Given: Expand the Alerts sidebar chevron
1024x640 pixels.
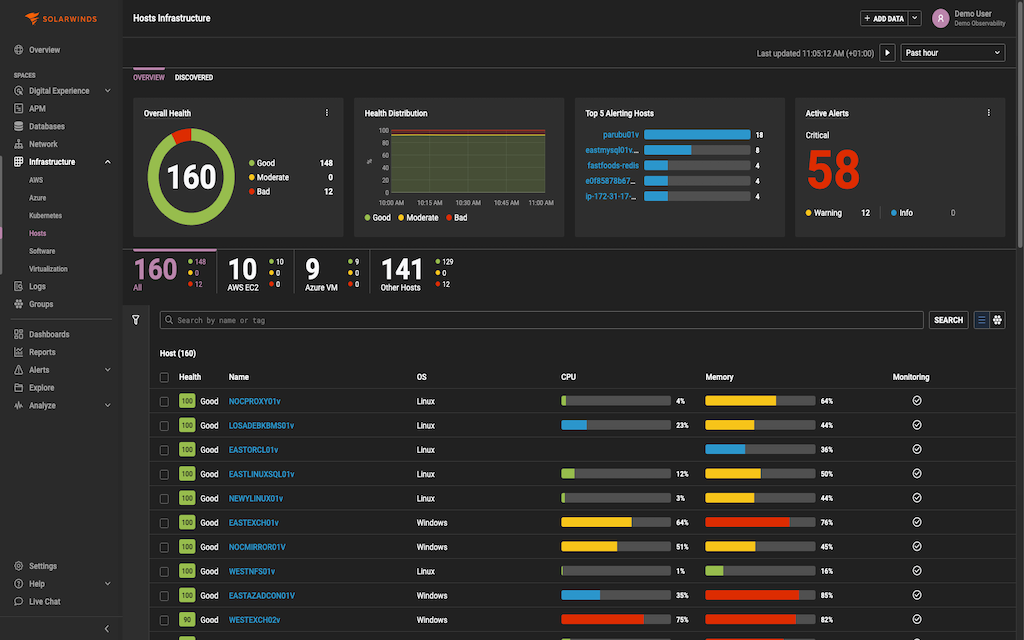Looking at the screenshot, I should [x=108, y=370].
